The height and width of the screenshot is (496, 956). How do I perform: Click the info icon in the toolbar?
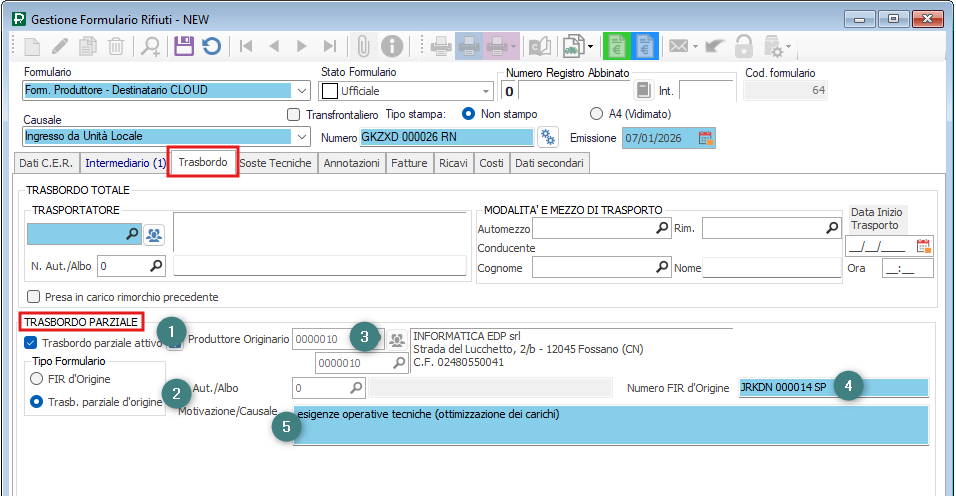[x=392, y=46]
